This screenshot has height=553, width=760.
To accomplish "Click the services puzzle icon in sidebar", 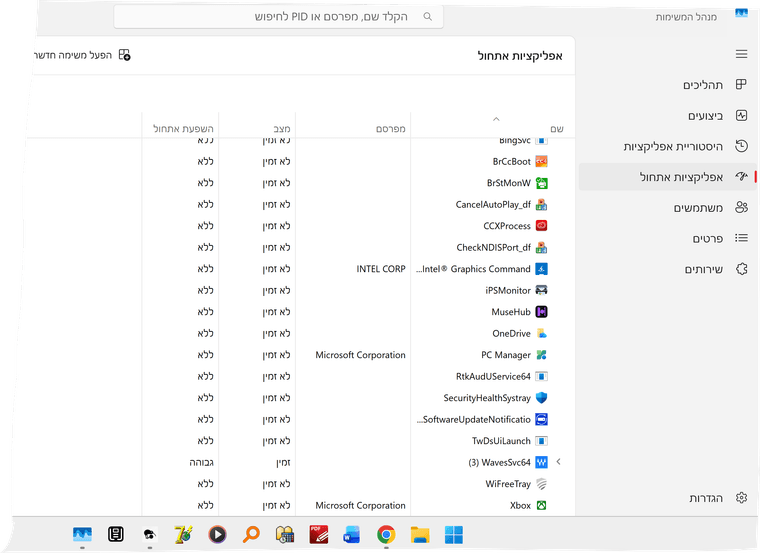I will [741, 269].
